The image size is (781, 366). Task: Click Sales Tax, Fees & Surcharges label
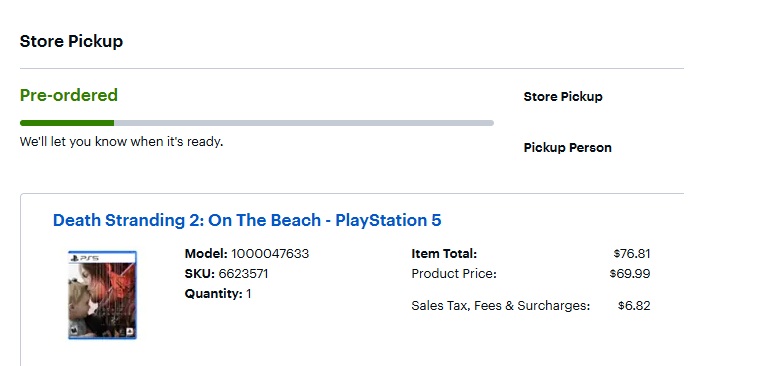pos(501,306)
